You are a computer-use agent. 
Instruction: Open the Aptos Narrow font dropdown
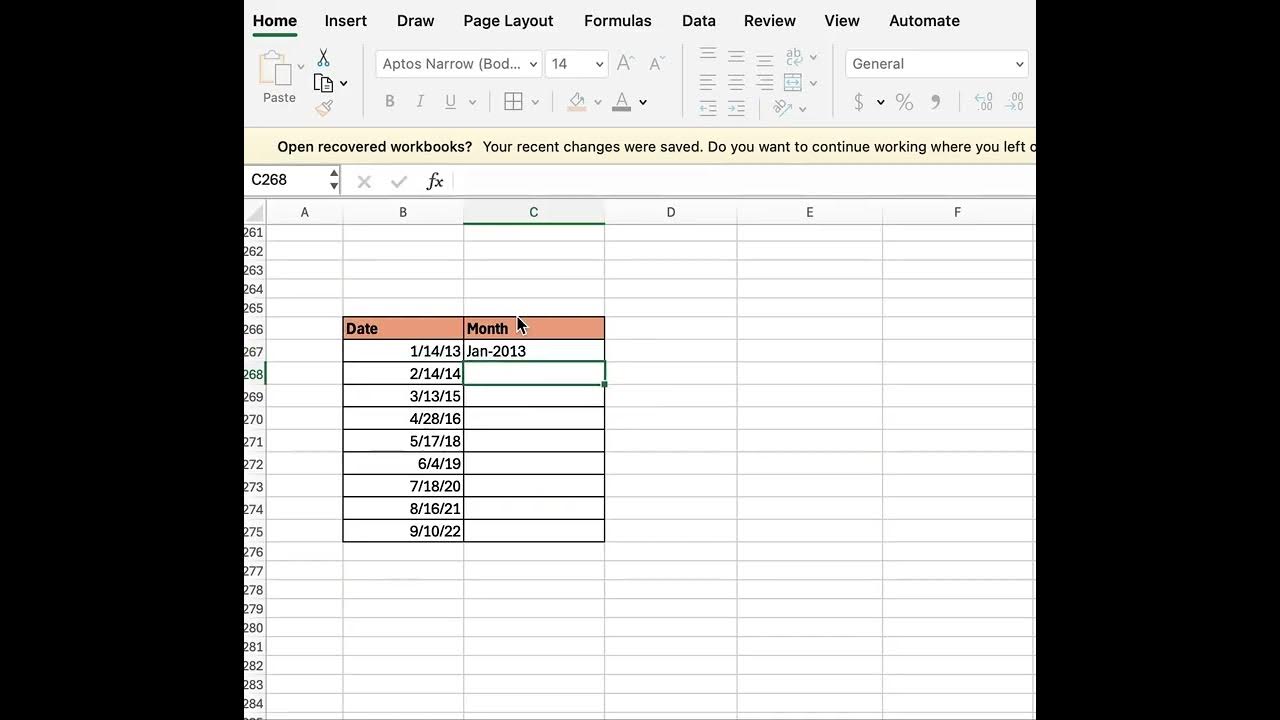457,63
